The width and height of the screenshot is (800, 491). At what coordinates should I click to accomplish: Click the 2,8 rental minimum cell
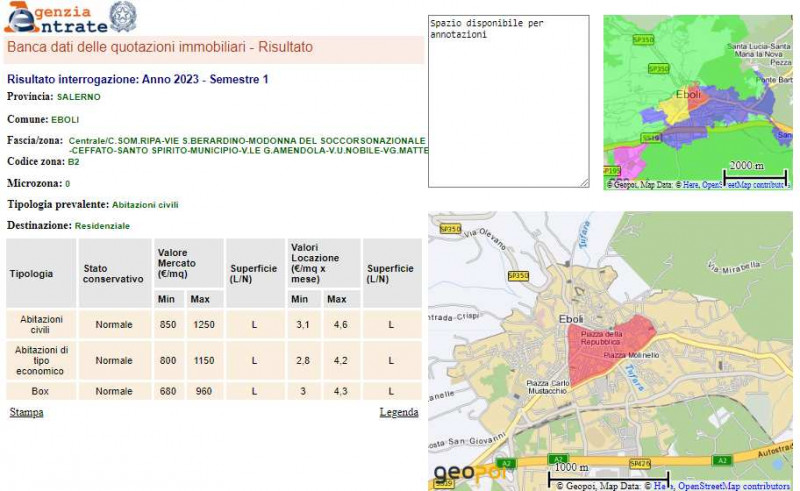point(303,360)
